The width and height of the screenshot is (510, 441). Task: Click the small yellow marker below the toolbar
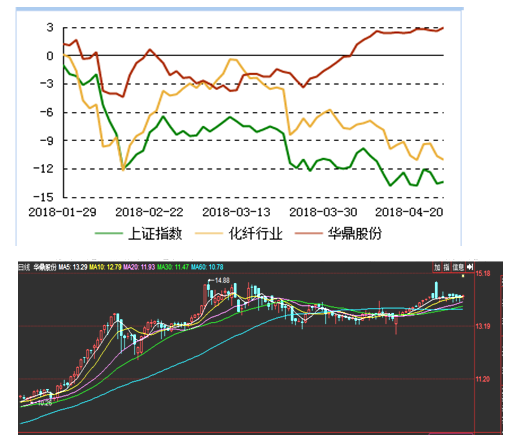click(463, 276)
